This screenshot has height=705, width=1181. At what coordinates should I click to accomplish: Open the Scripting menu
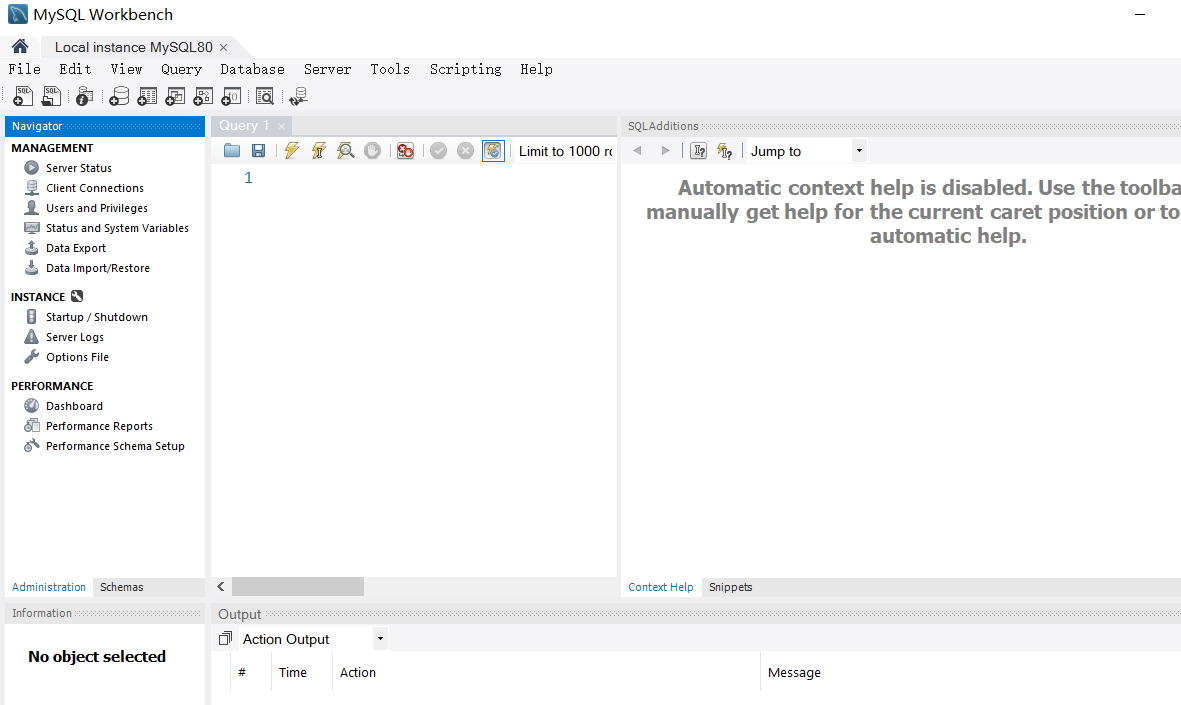(465, 69)
